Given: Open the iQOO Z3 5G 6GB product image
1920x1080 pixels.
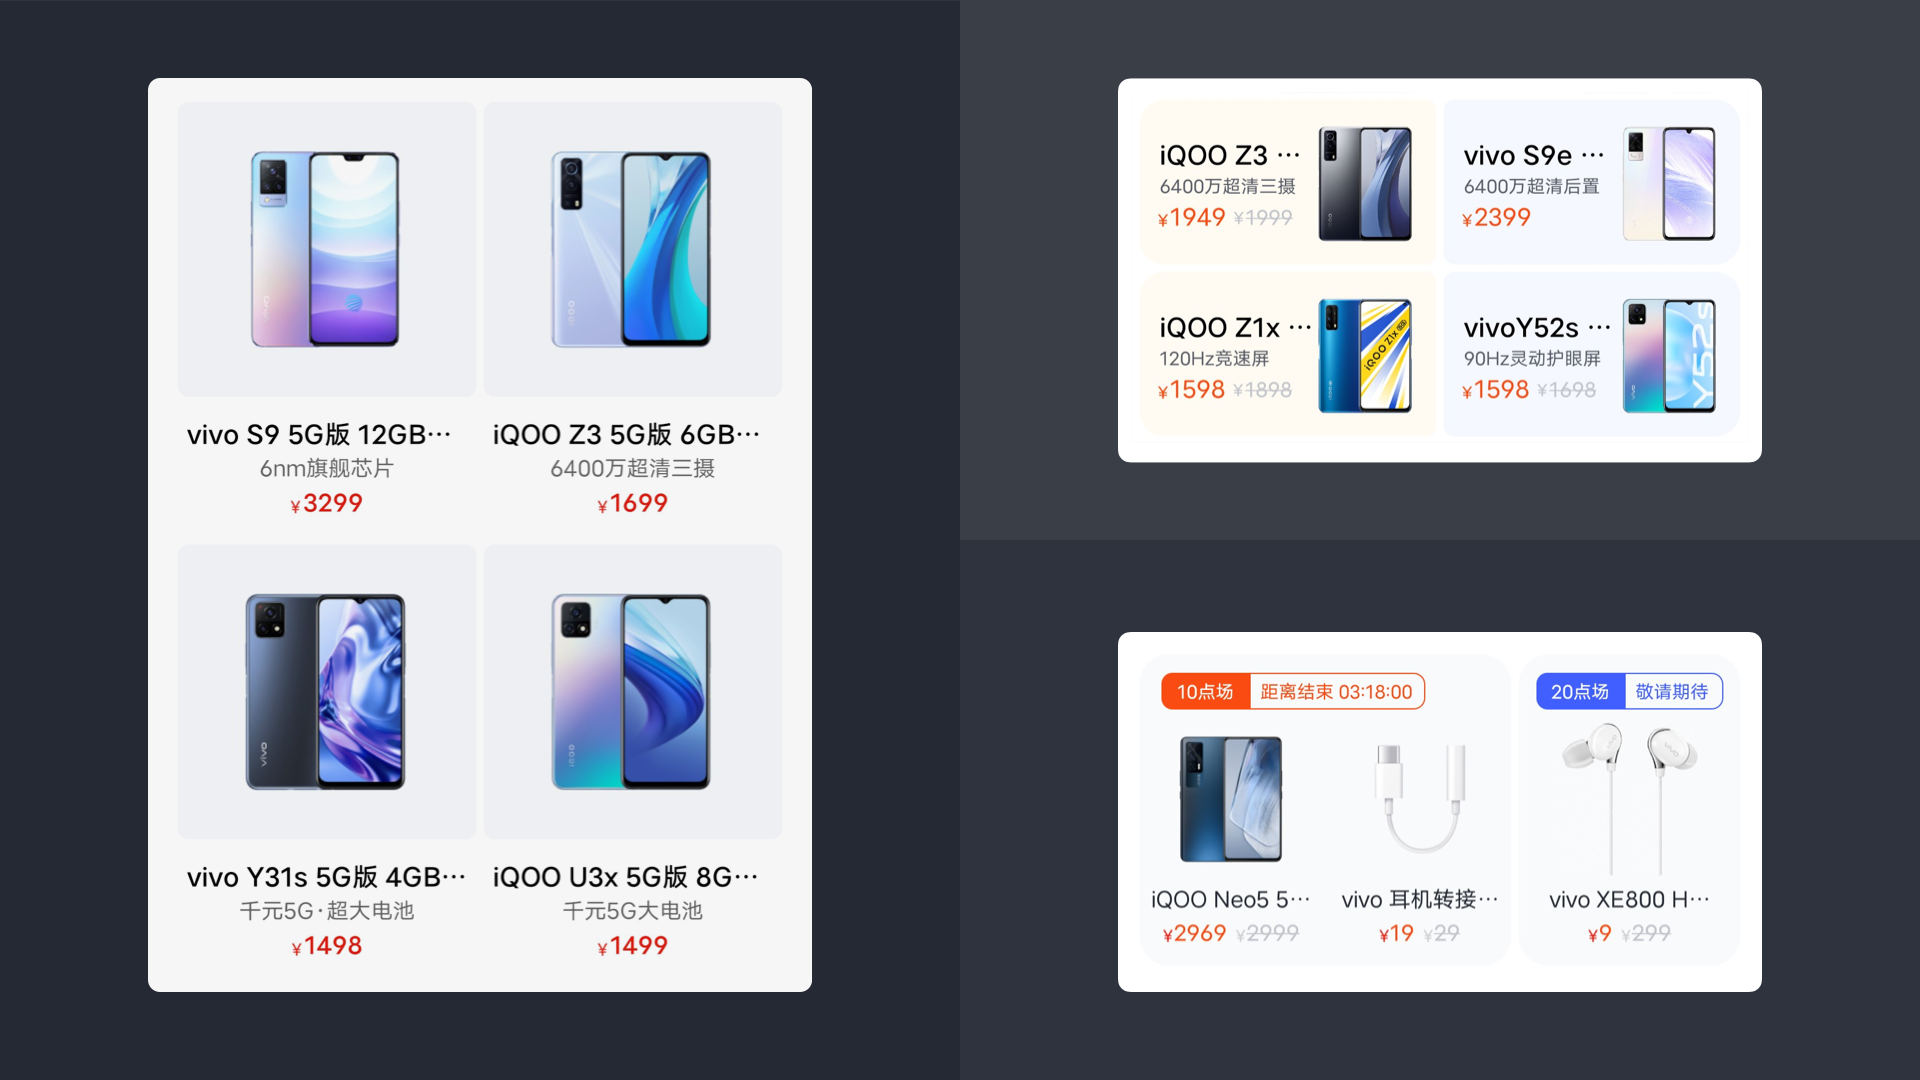Looking at the screenshot, I should [x=632, y=249].
